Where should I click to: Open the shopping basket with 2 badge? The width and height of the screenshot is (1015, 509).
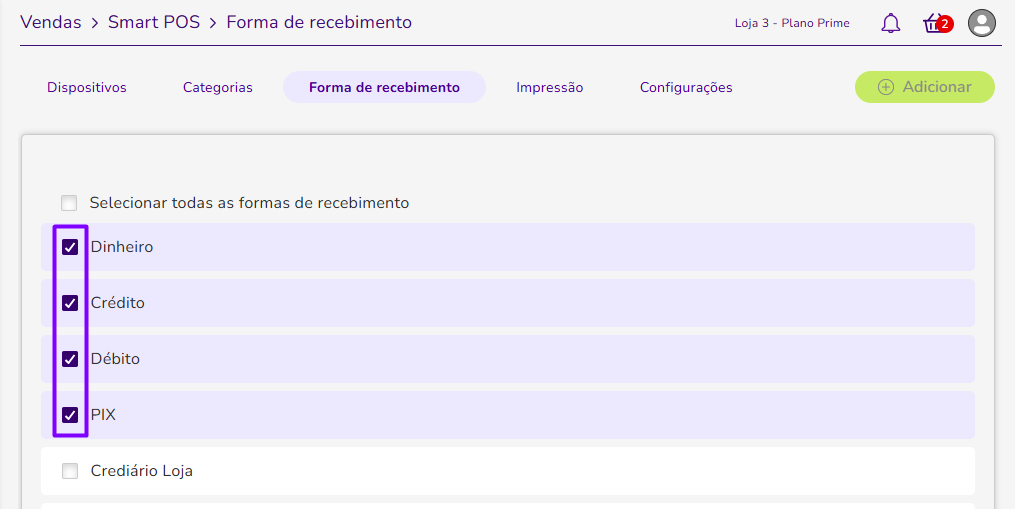click(937, 23)
